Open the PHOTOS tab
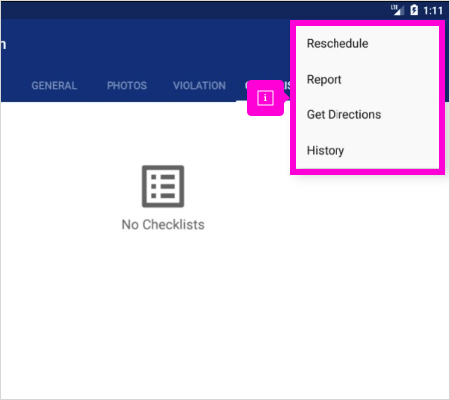 click(127, 86)
